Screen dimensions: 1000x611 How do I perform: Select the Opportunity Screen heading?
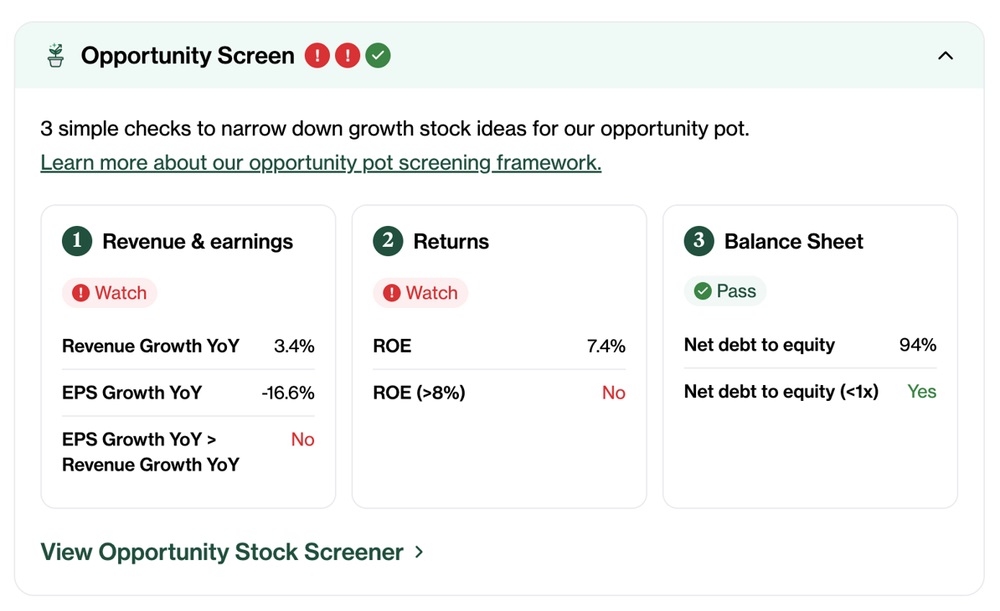[x=188, y=55]
